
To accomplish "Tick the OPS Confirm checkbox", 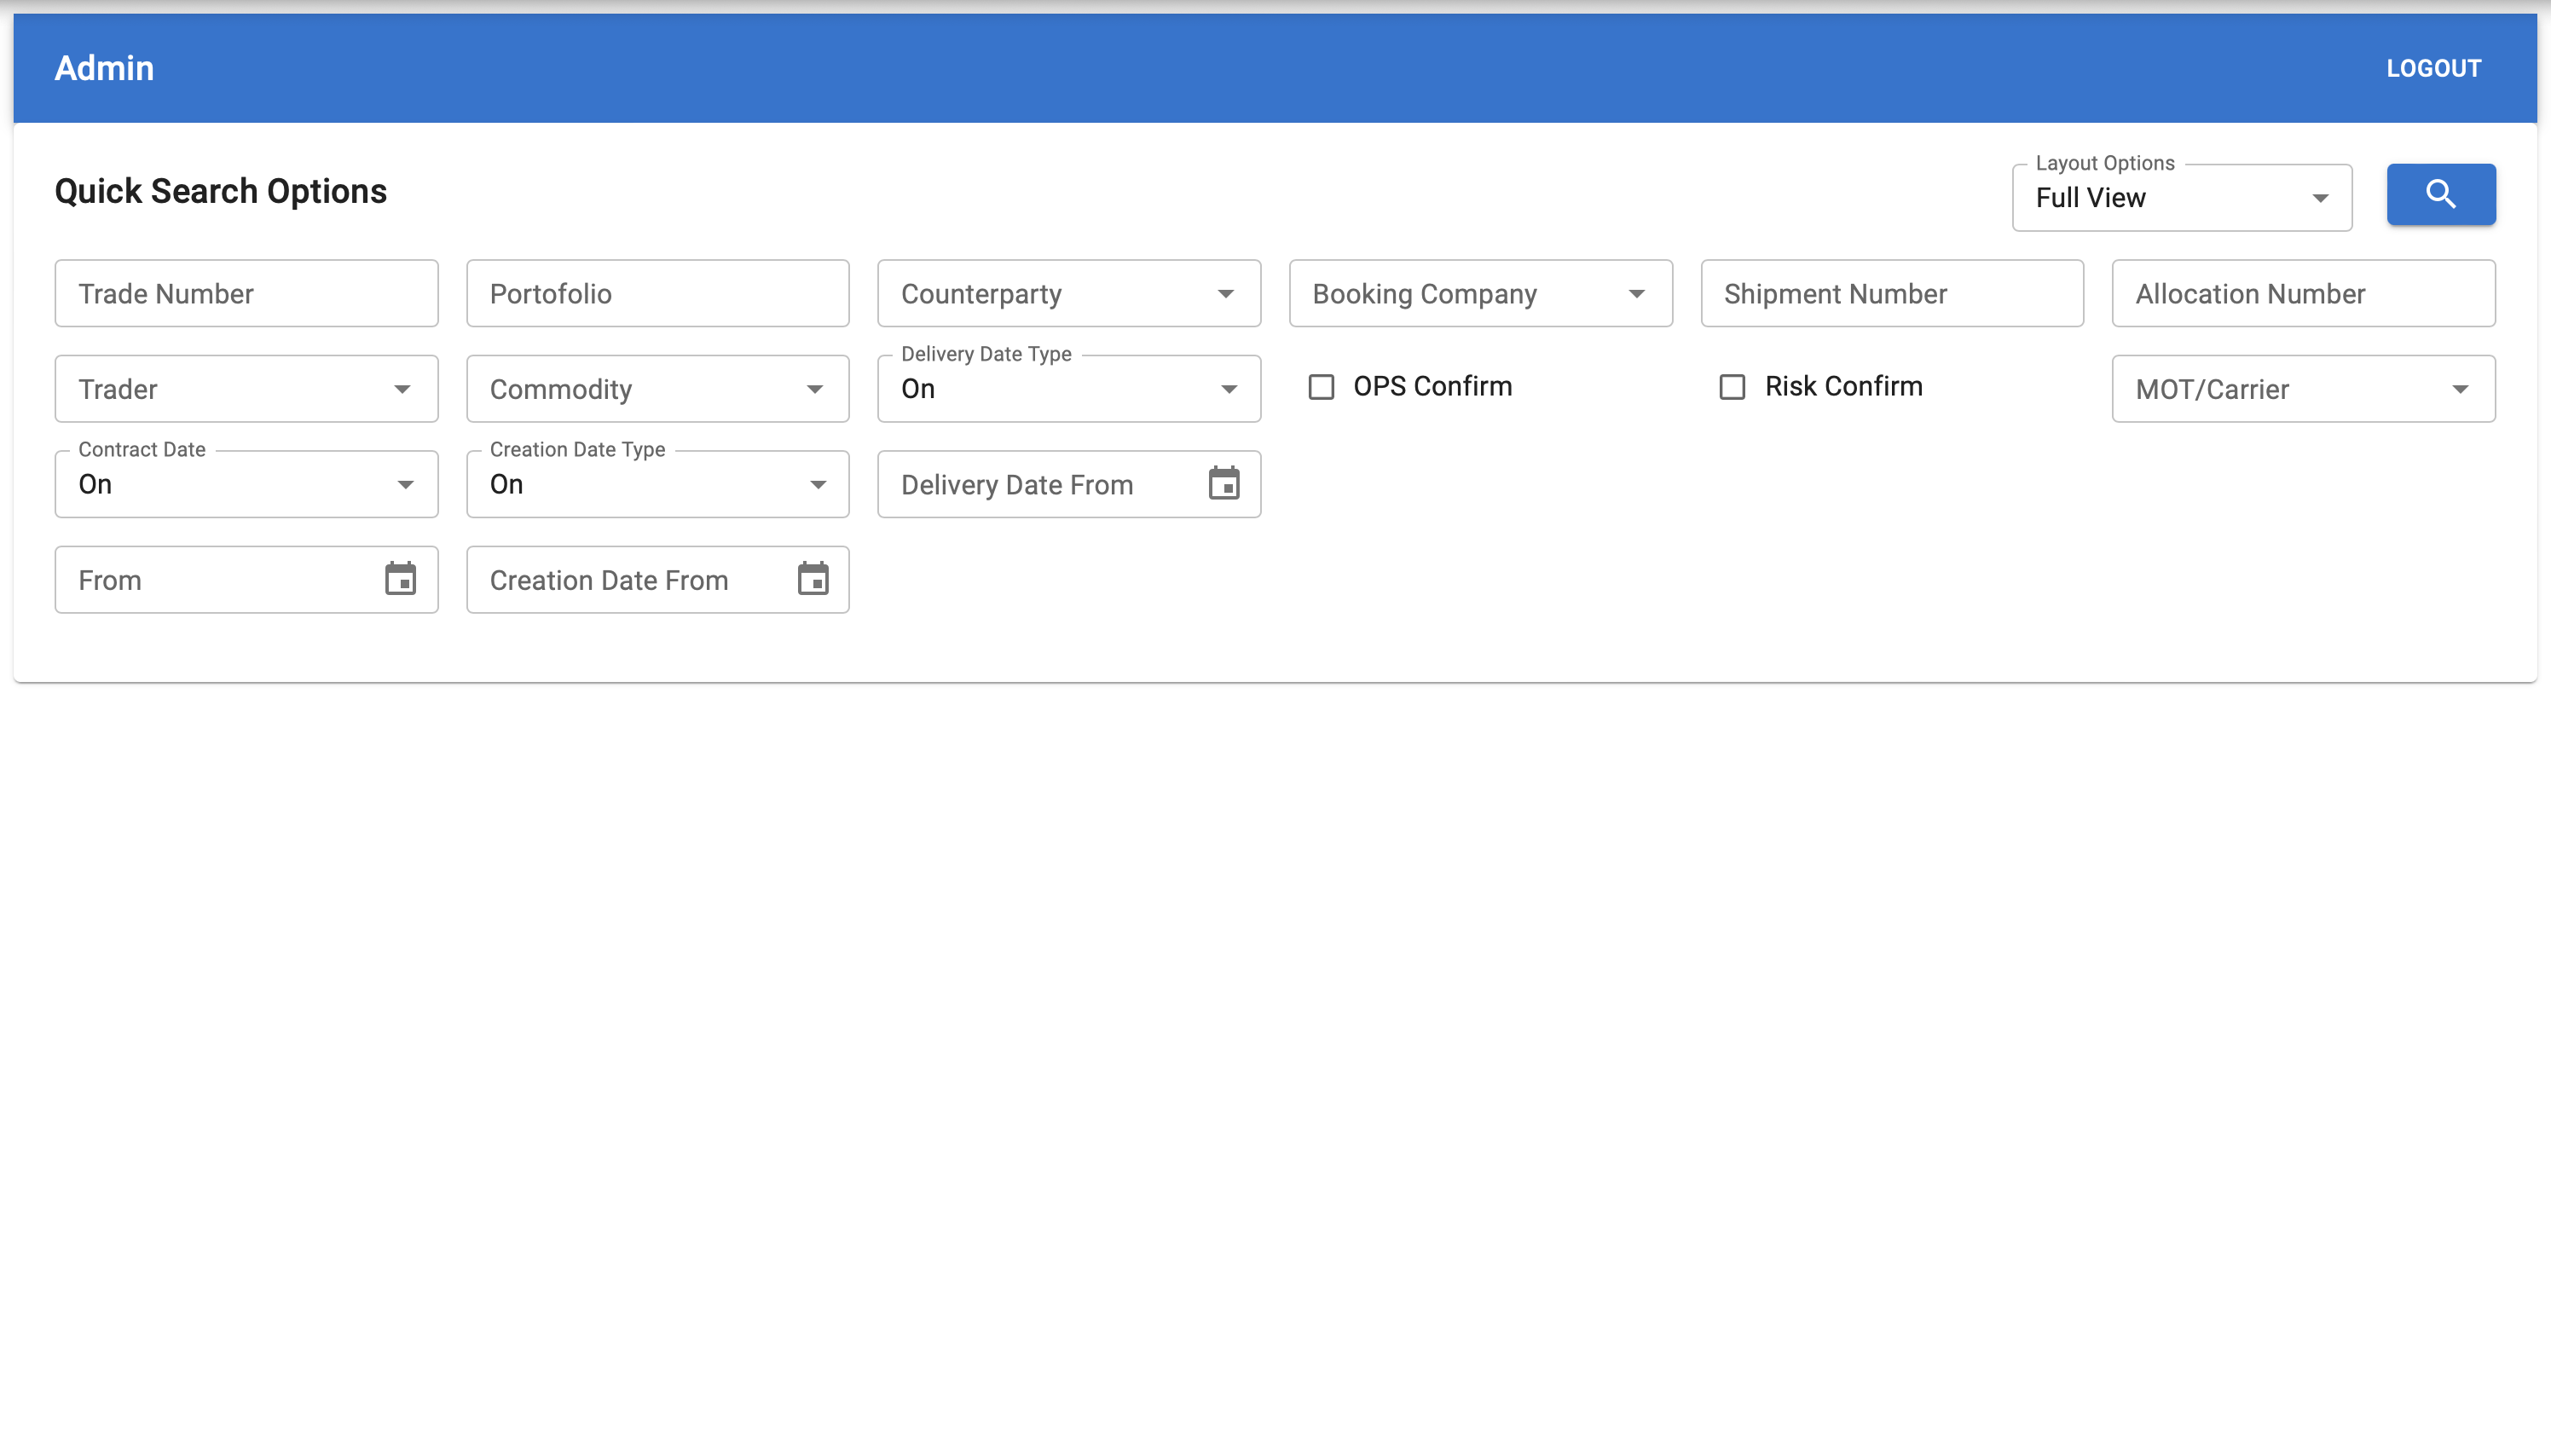I will coord(1321,387).
